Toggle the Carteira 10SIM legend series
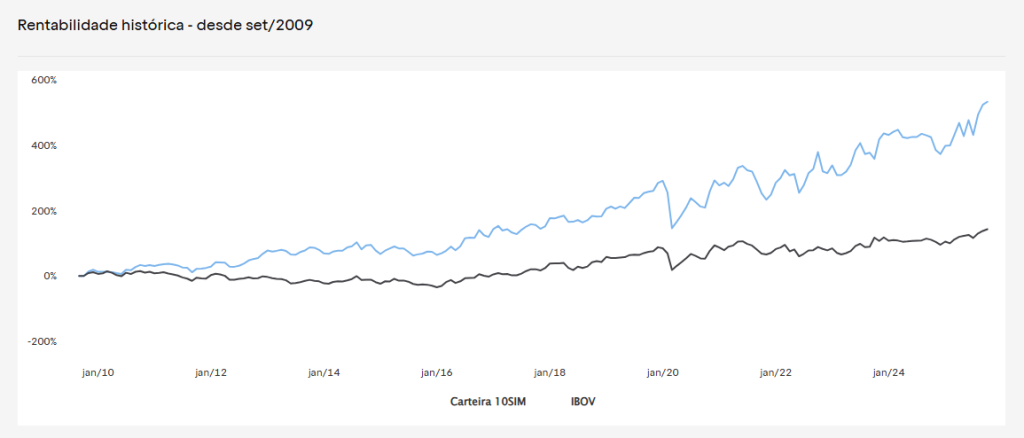 (487, 401)
